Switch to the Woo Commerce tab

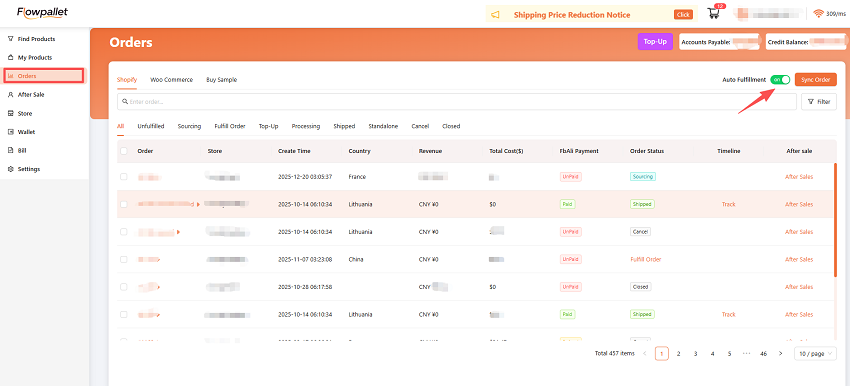pyautogui.click(x=171, y=80)
